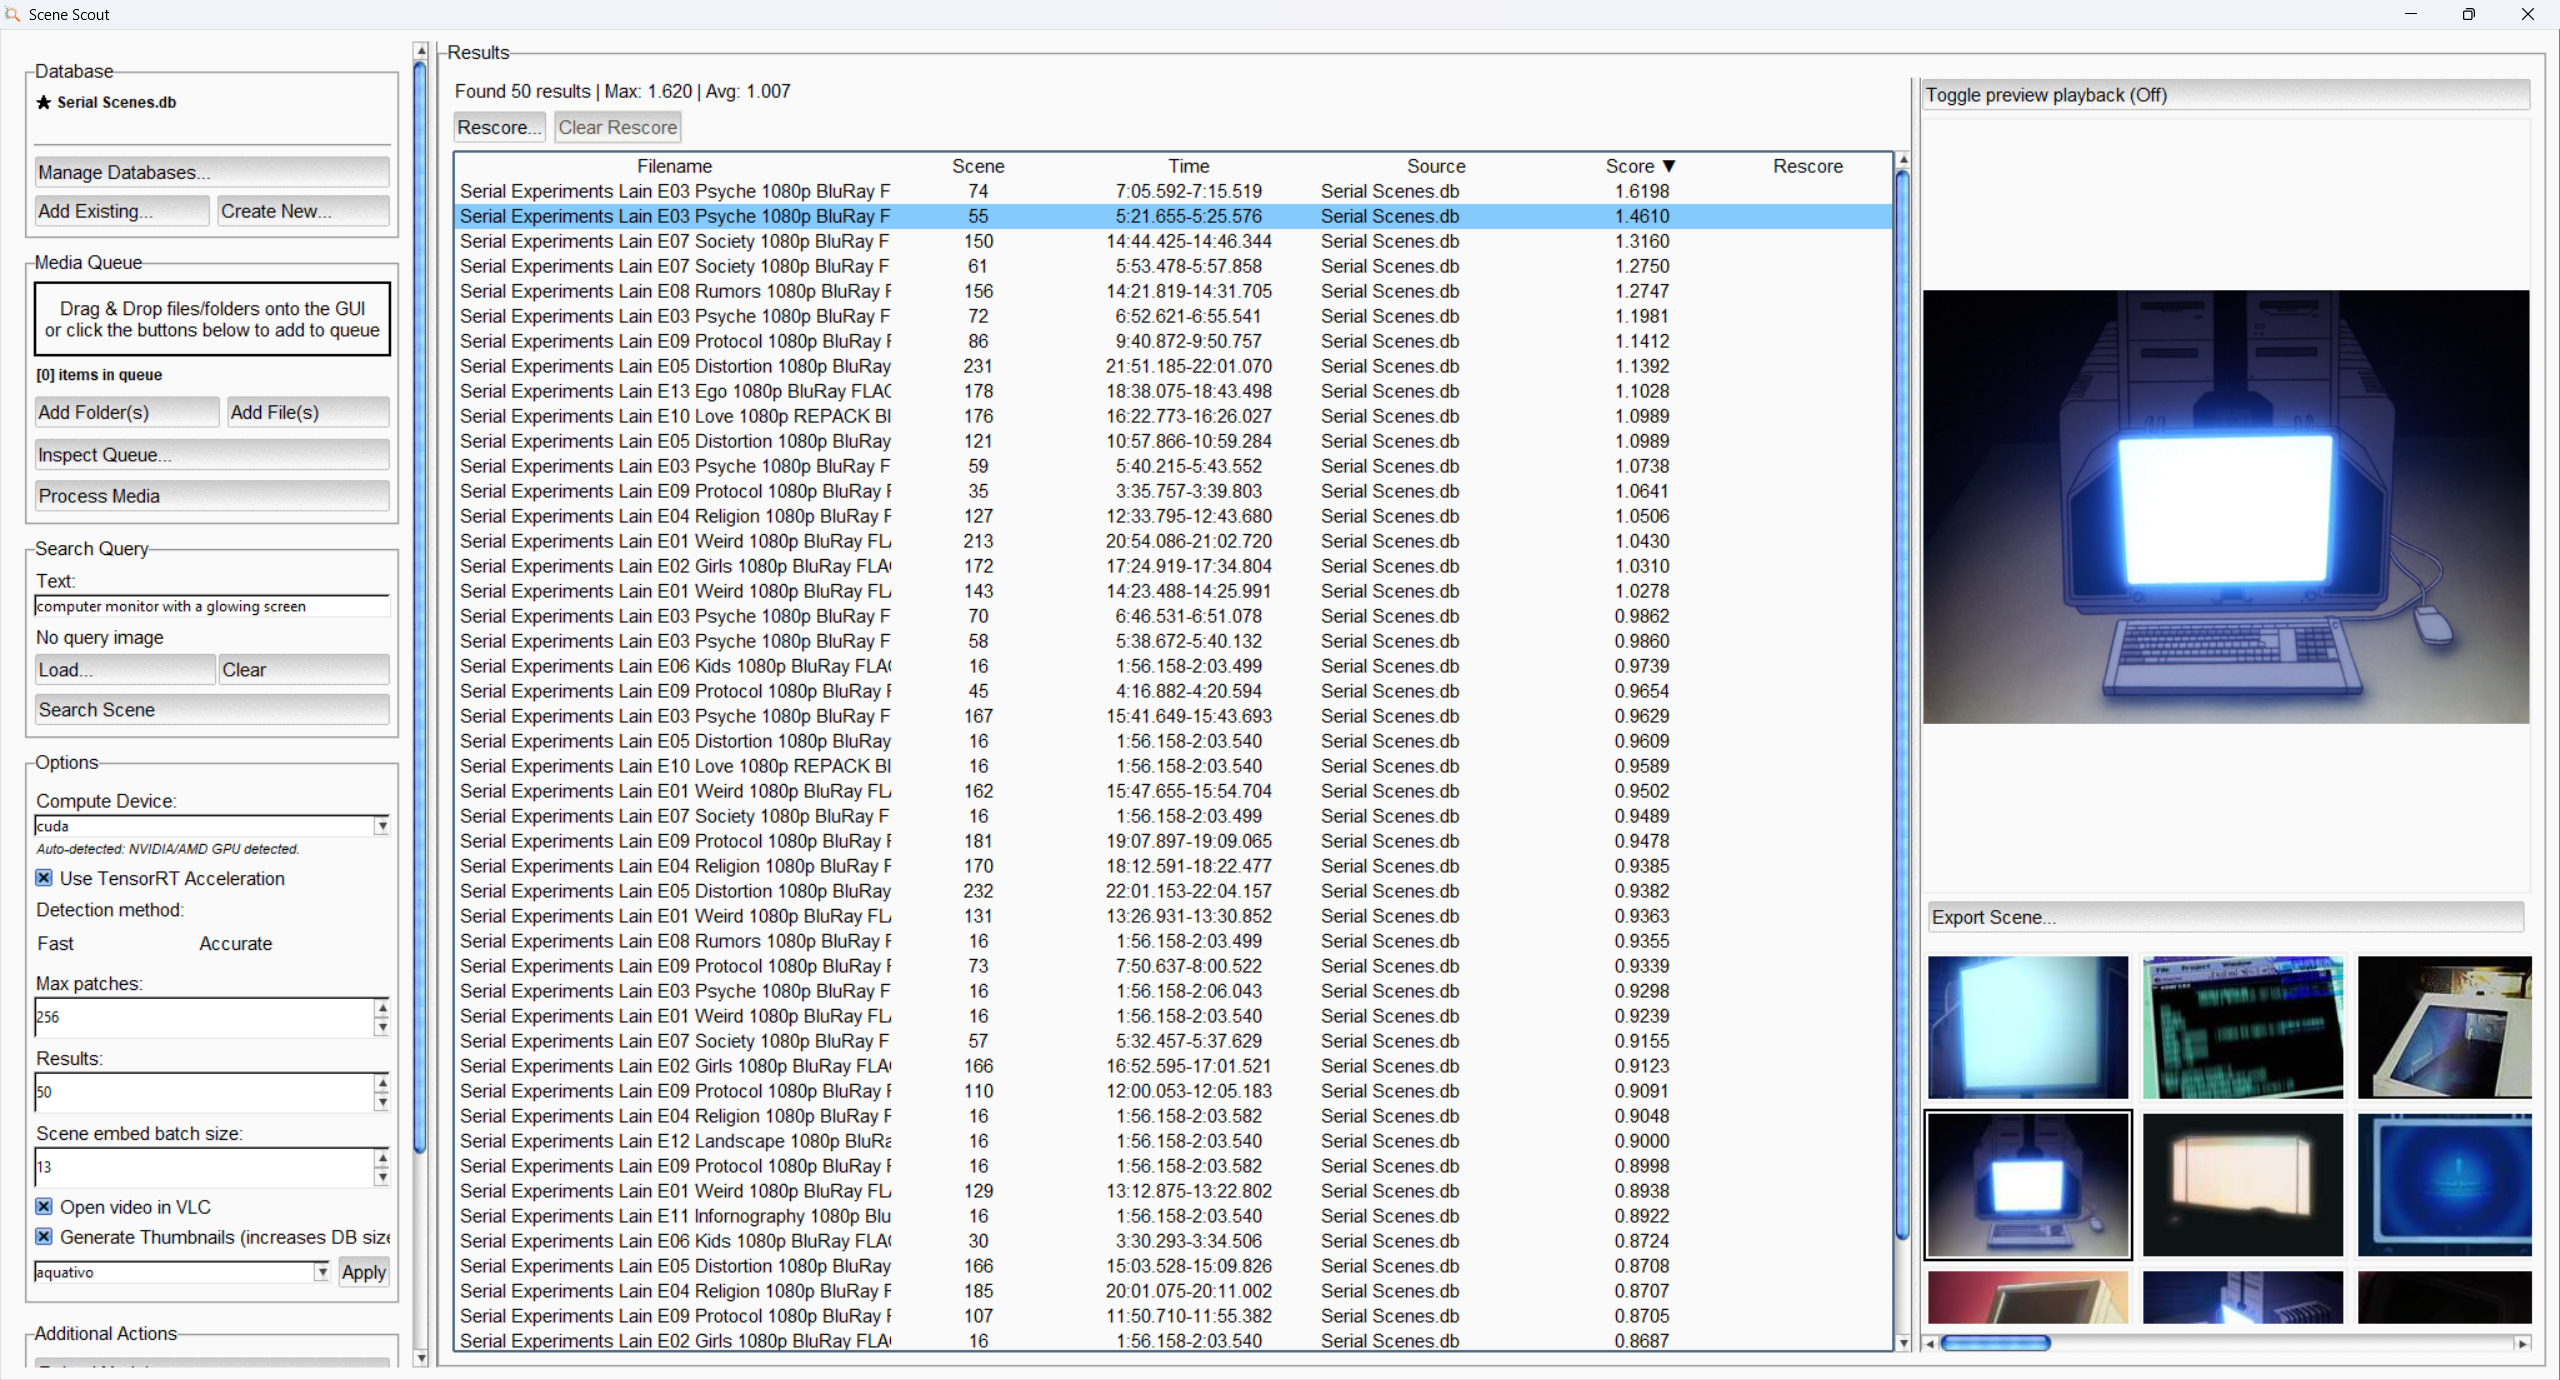2560x1380 pixels.
Task: Click the thumbnail strip scroll-right arrow
Action: pyautogui.click(x=2523, y=1343)
